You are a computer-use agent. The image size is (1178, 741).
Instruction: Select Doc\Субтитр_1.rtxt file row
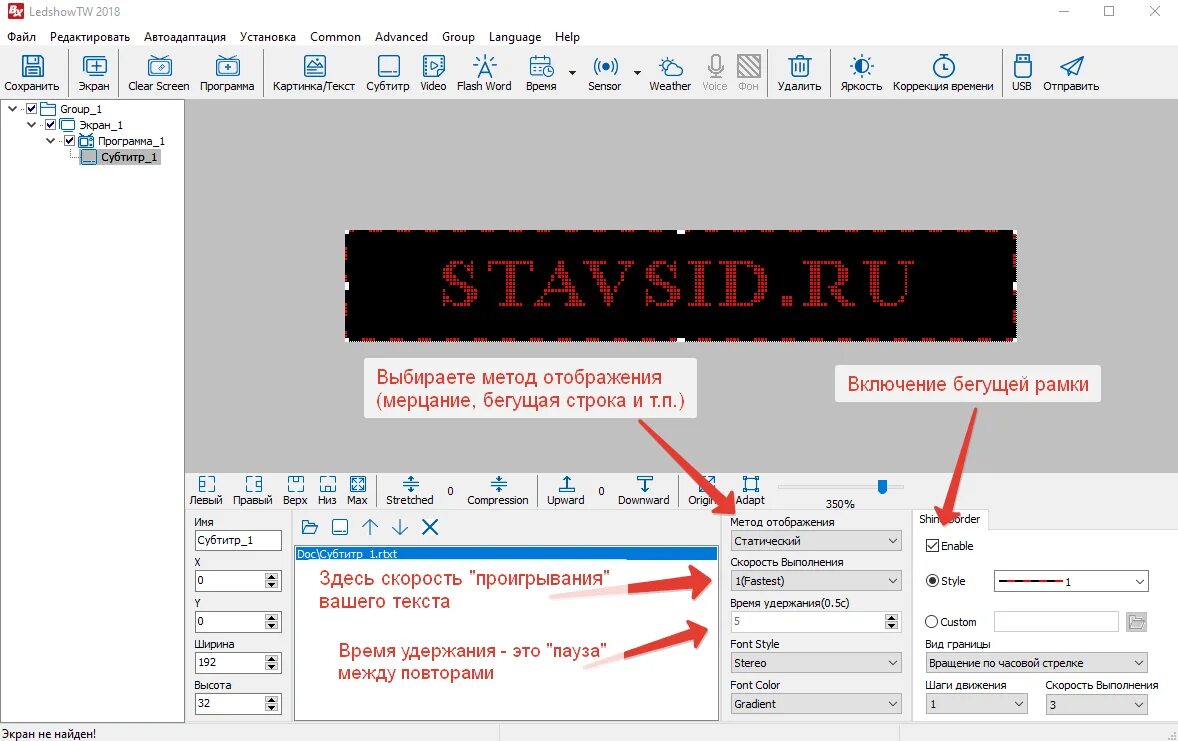[x=506, y=554]
